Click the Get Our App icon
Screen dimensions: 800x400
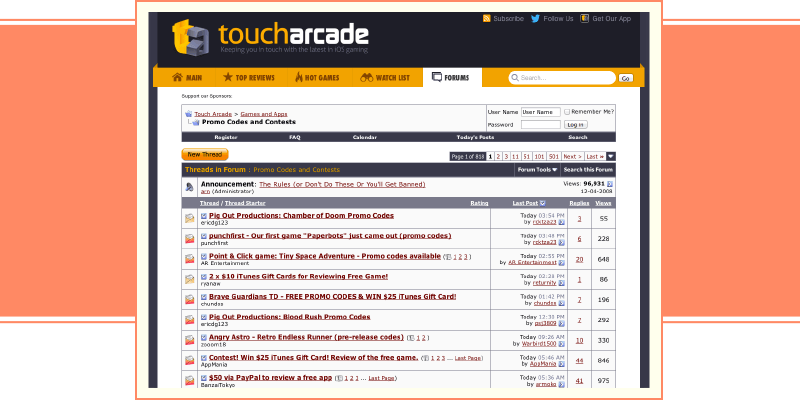585,18
